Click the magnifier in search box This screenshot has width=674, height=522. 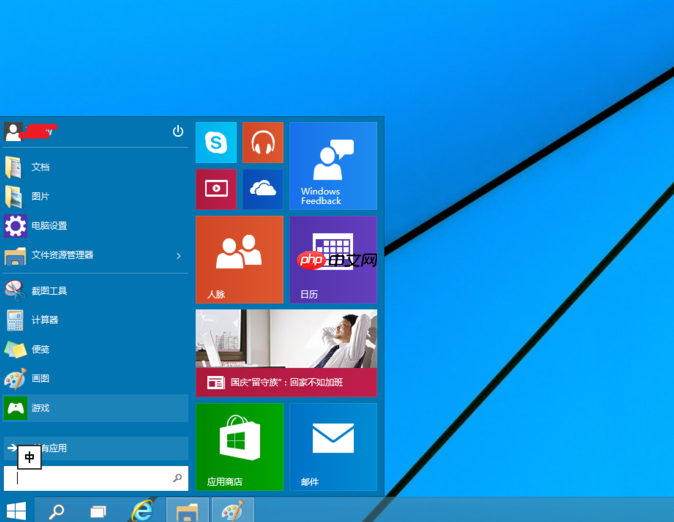coord(177,478)
